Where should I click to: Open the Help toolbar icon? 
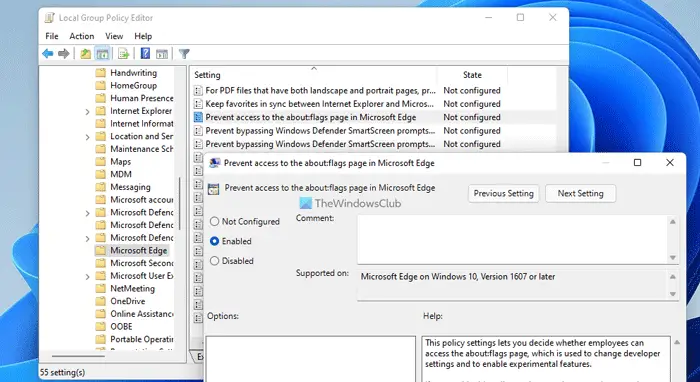(x=145, y=54)
